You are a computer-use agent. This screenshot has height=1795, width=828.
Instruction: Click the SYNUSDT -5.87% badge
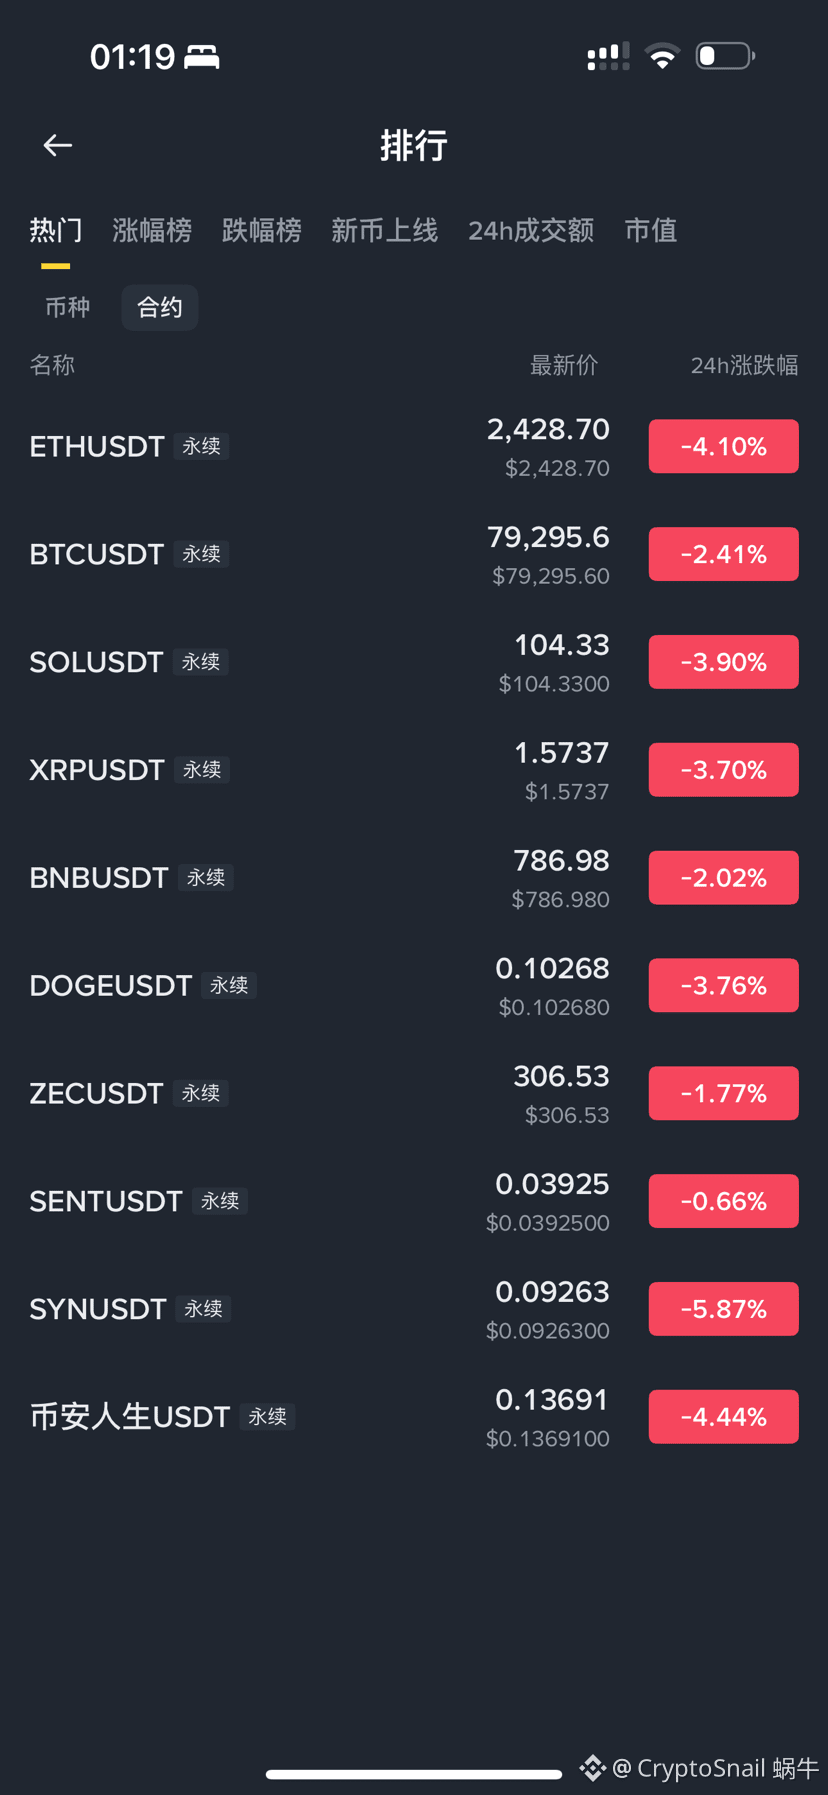click(x=724, y=1309)
